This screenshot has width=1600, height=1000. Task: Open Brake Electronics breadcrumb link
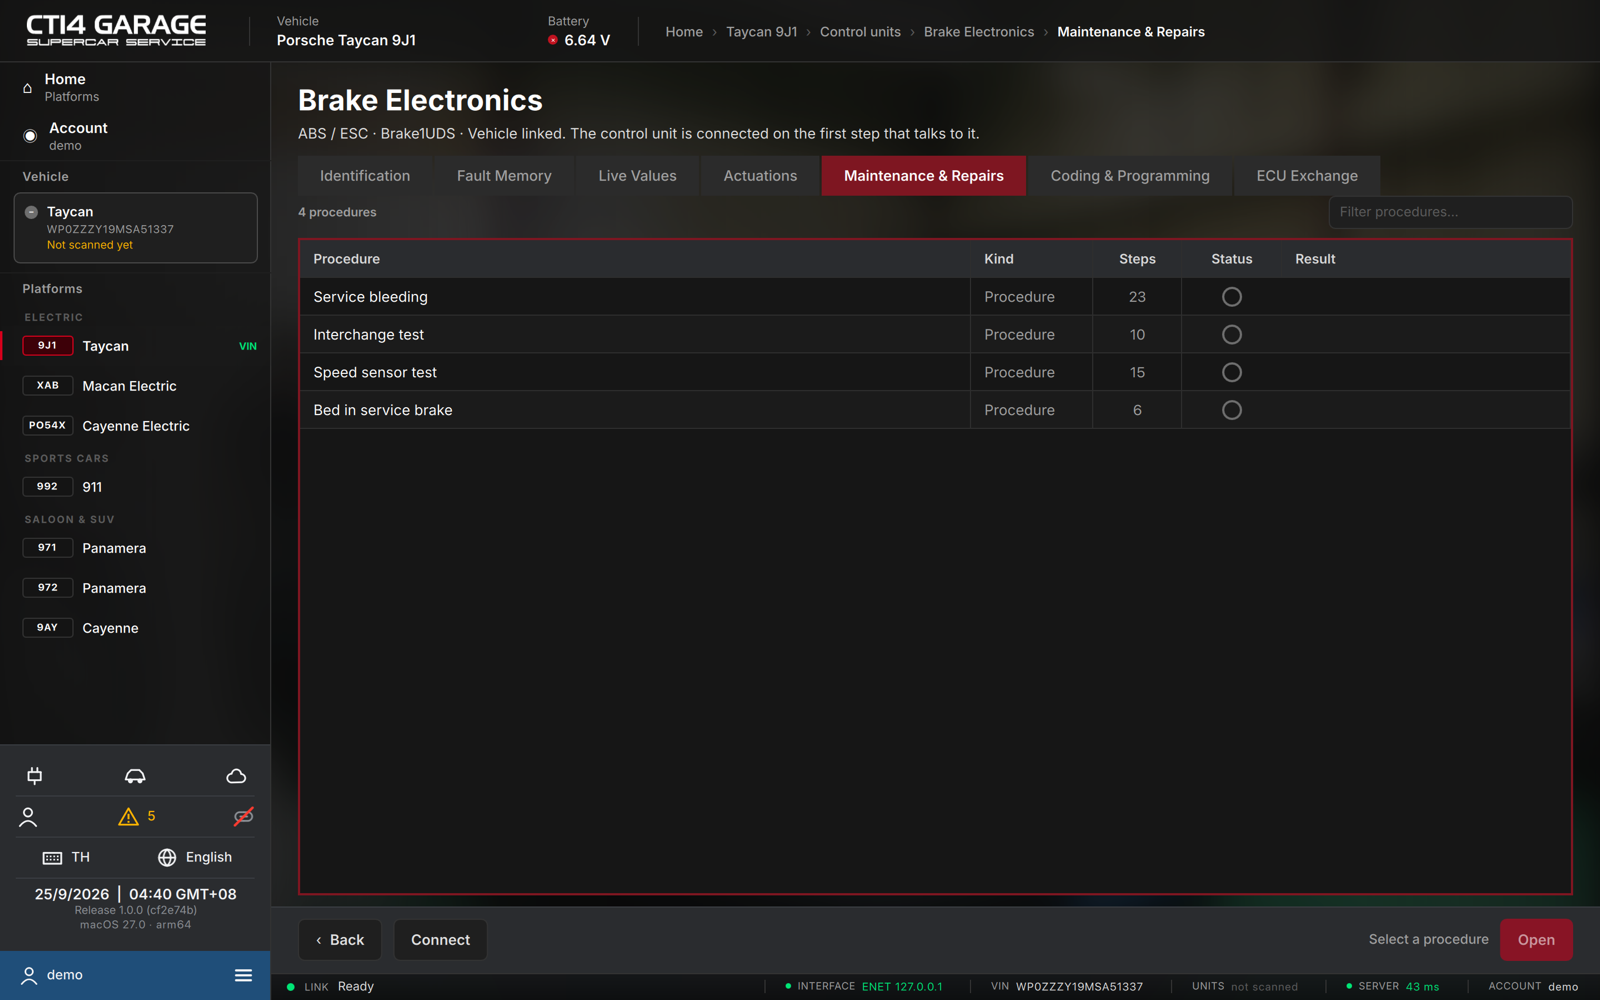tap(979, 32)
